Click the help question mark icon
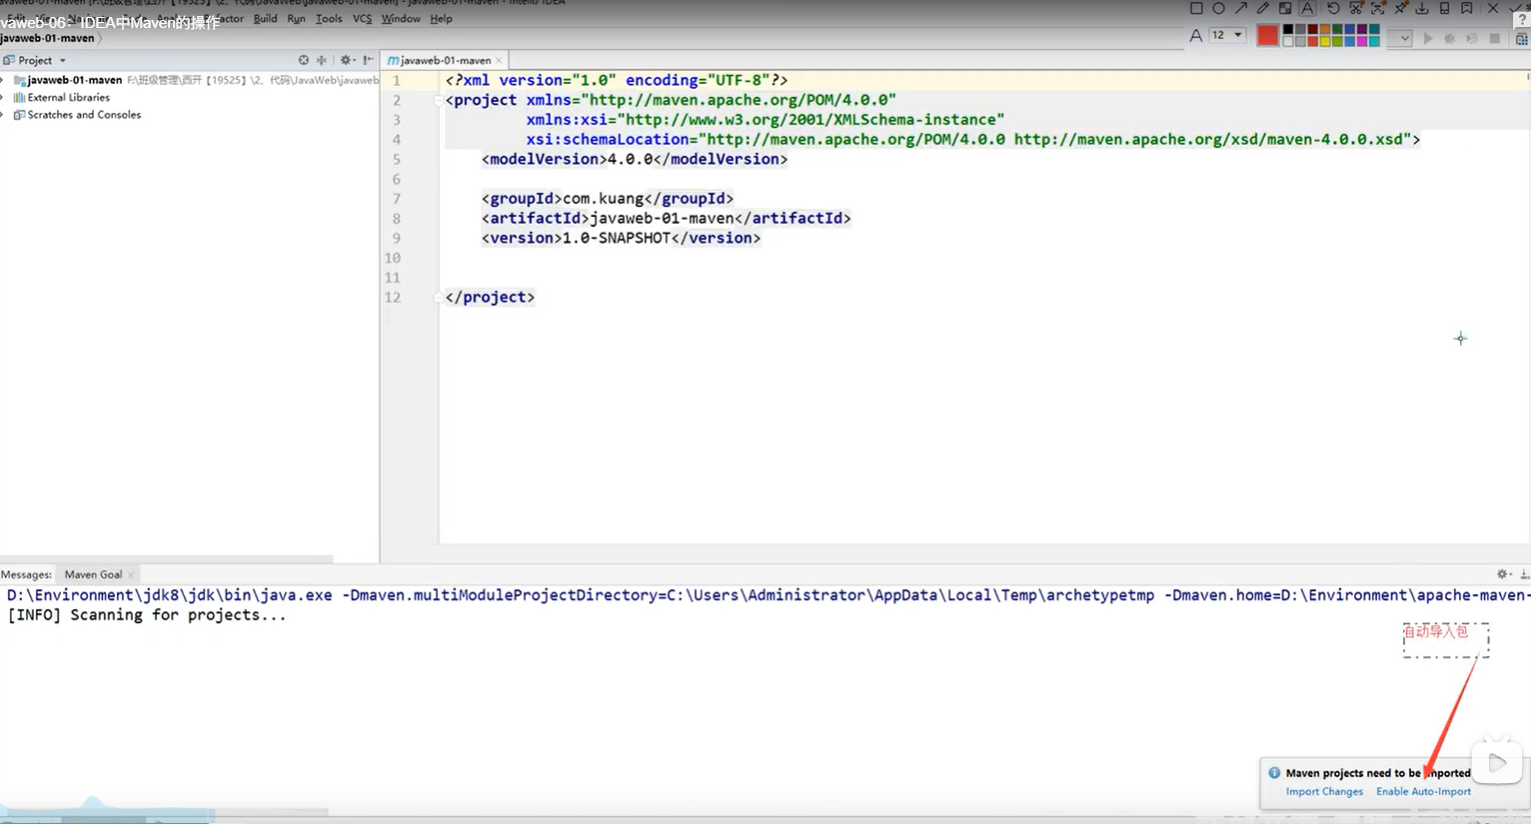The width and height of the screenshot is (1531, 824). [x=1522, y=19]
